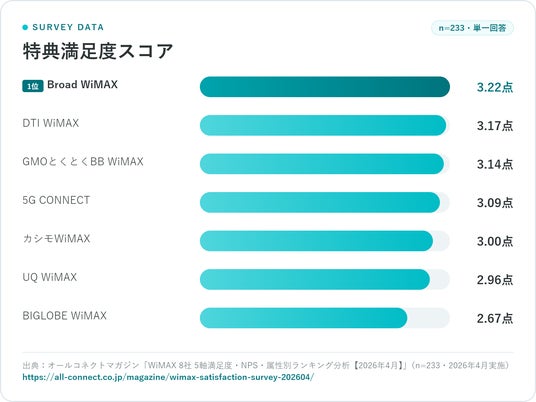The width and height of the screenshot is (536, 402).
Task: Click the SURVEY DATA heading label
Action: (x=68, y=27)
